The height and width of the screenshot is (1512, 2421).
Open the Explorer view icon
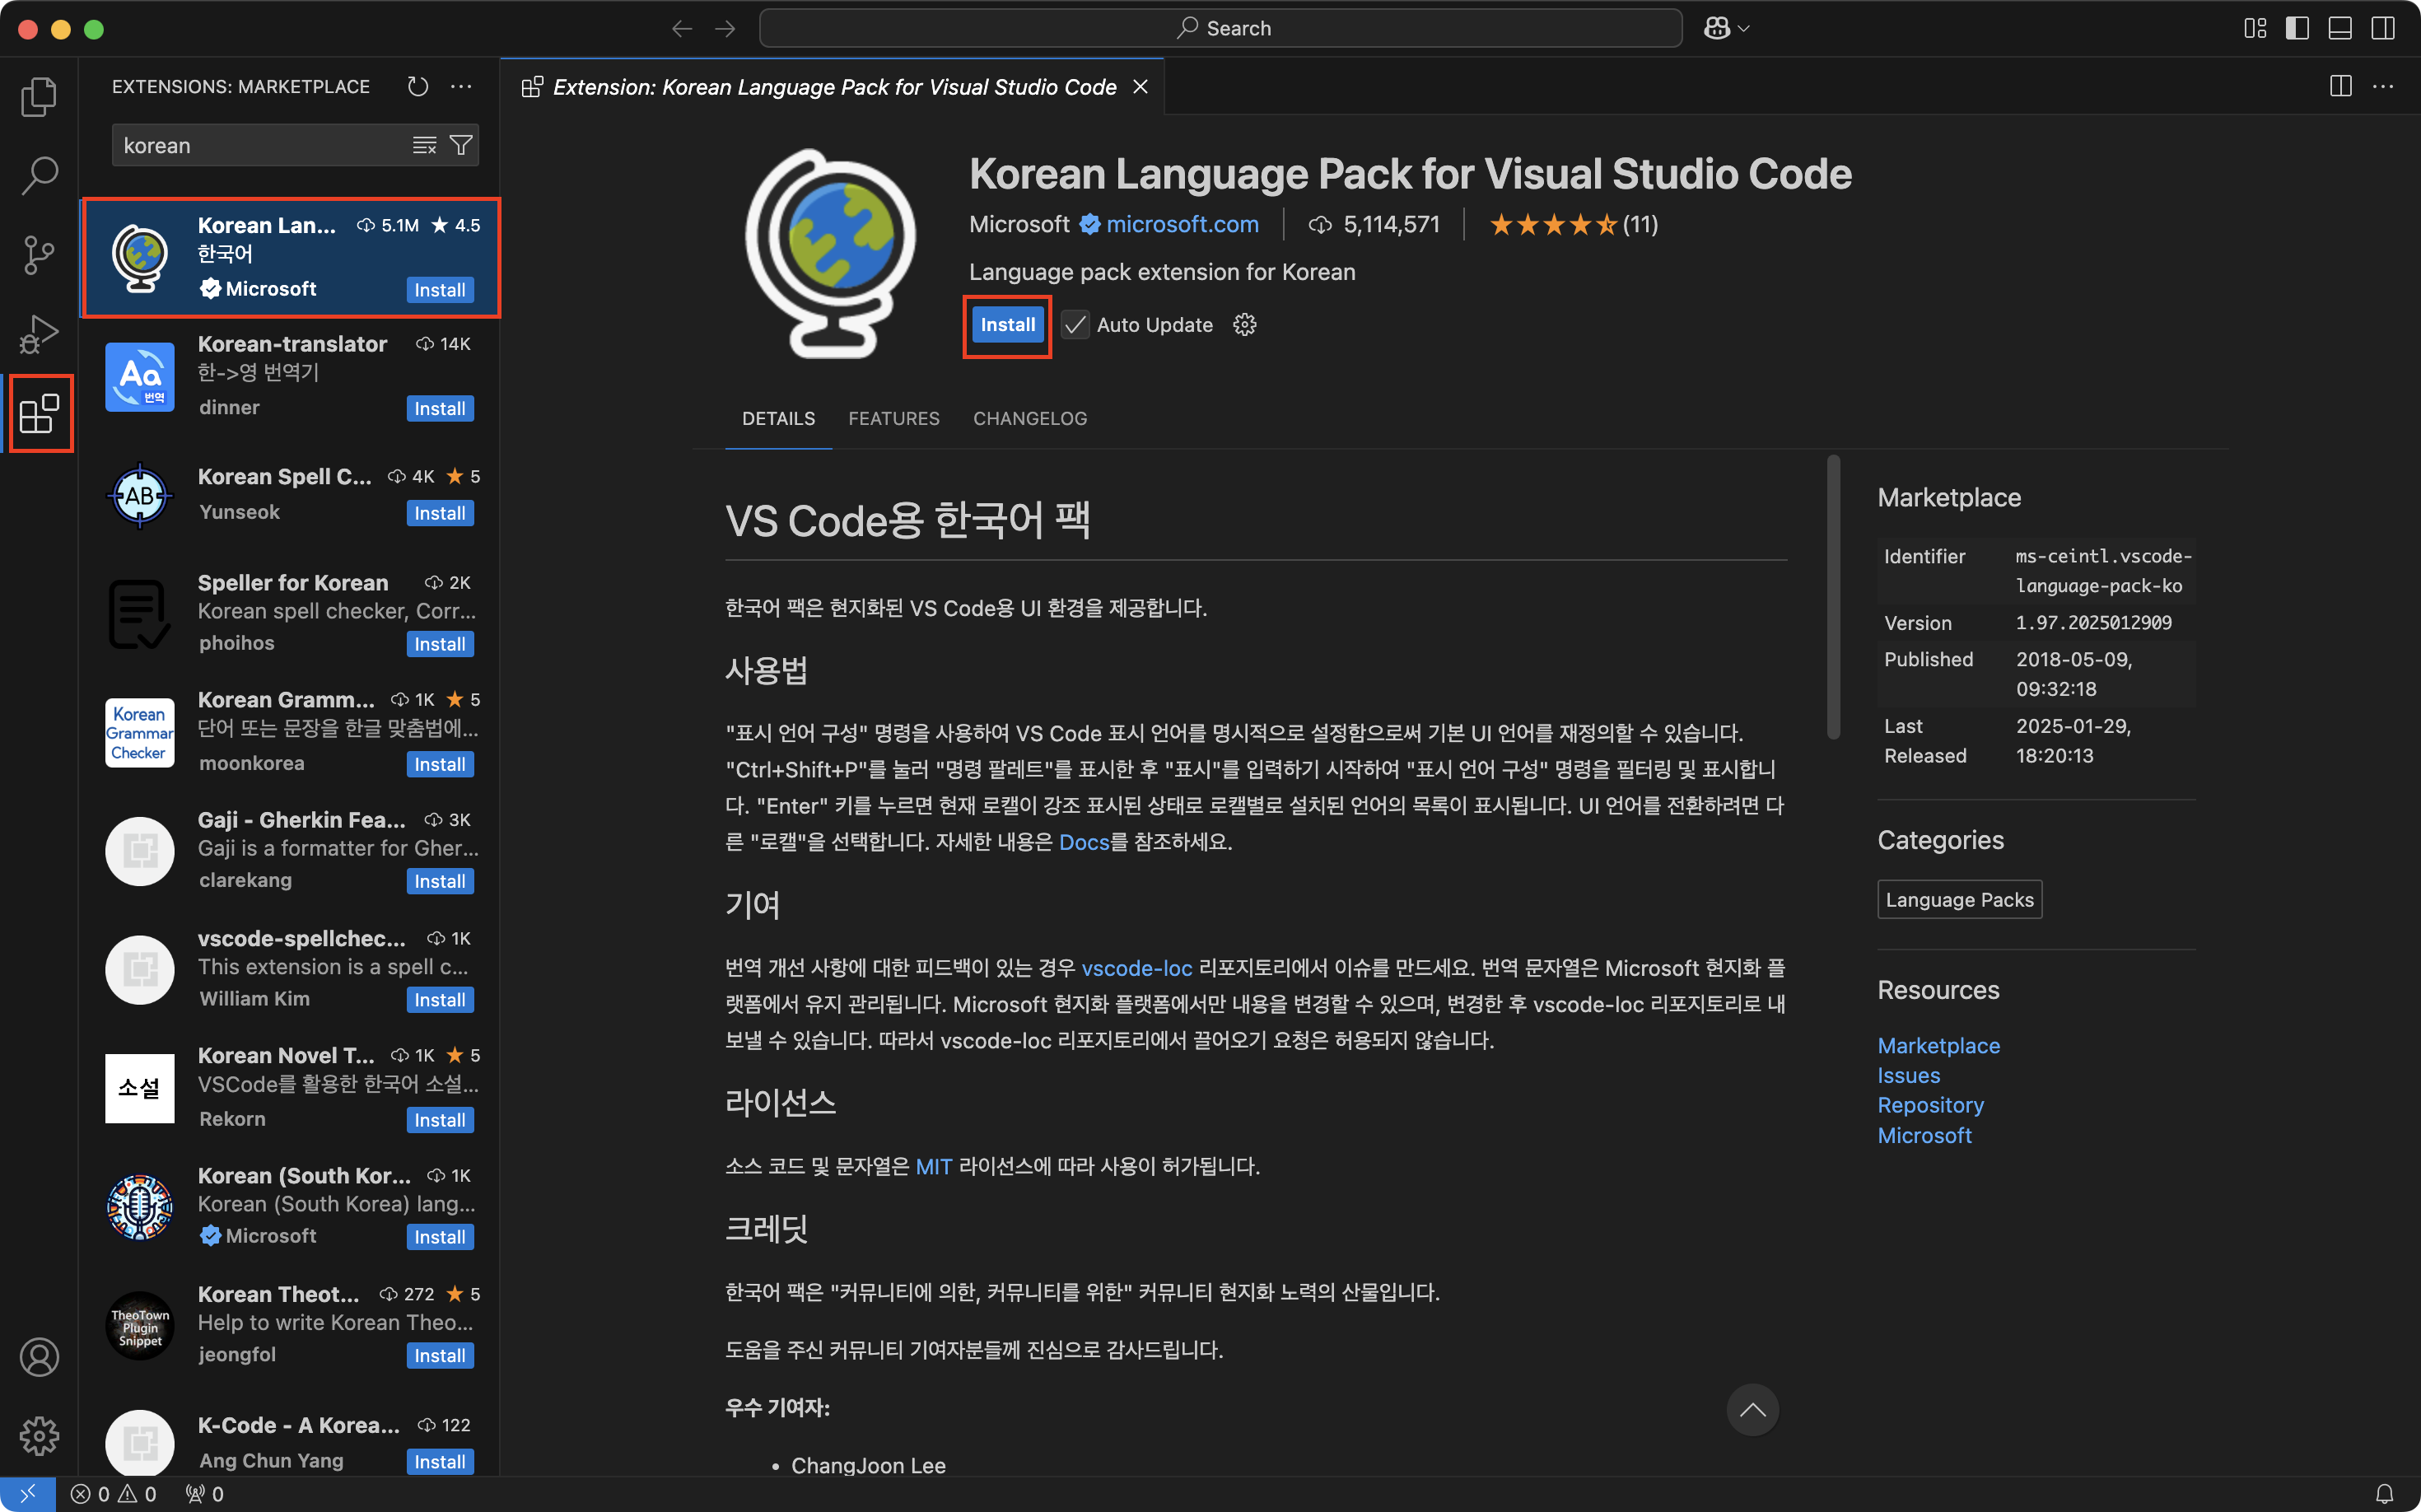point(39,97)
